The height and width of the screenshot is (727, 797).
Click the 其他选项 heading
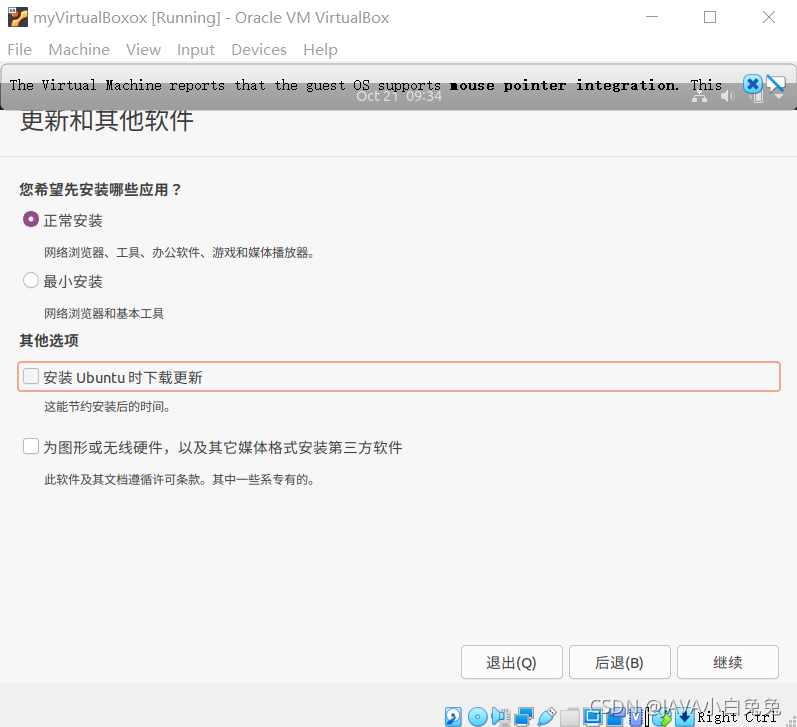(x=49, y=340)
